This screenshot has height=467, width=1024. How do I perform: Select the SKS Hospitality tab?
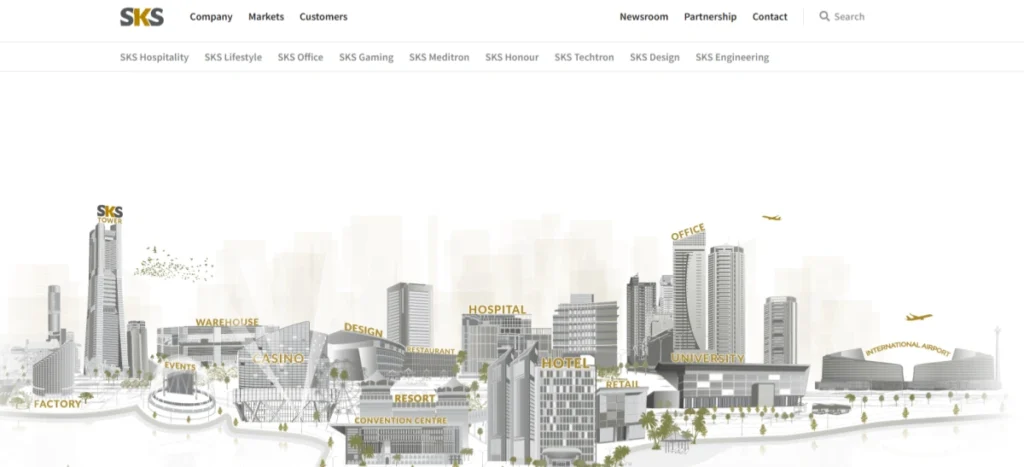[x=154, y=57]
